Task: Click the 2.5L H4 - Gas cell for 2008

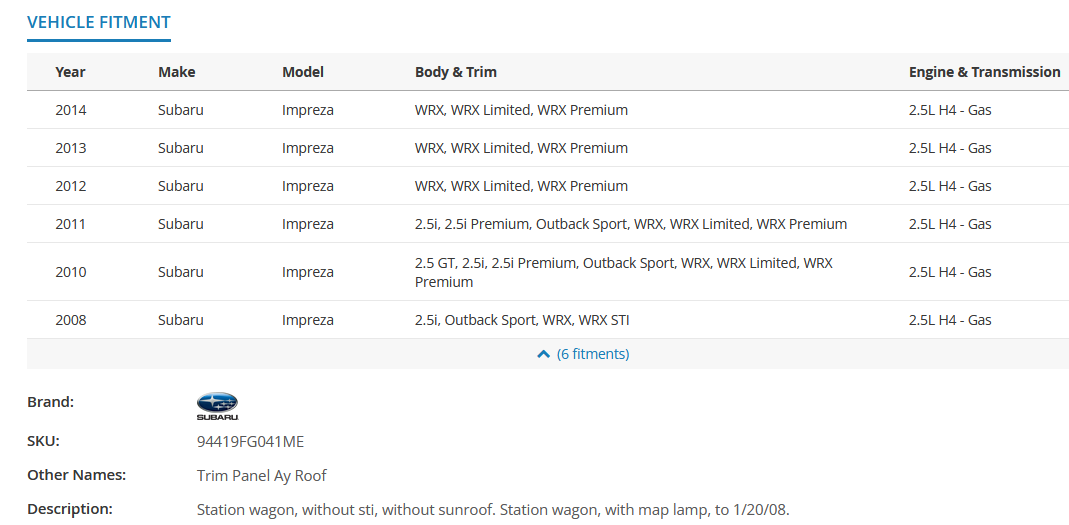Action: coord(950,320)
